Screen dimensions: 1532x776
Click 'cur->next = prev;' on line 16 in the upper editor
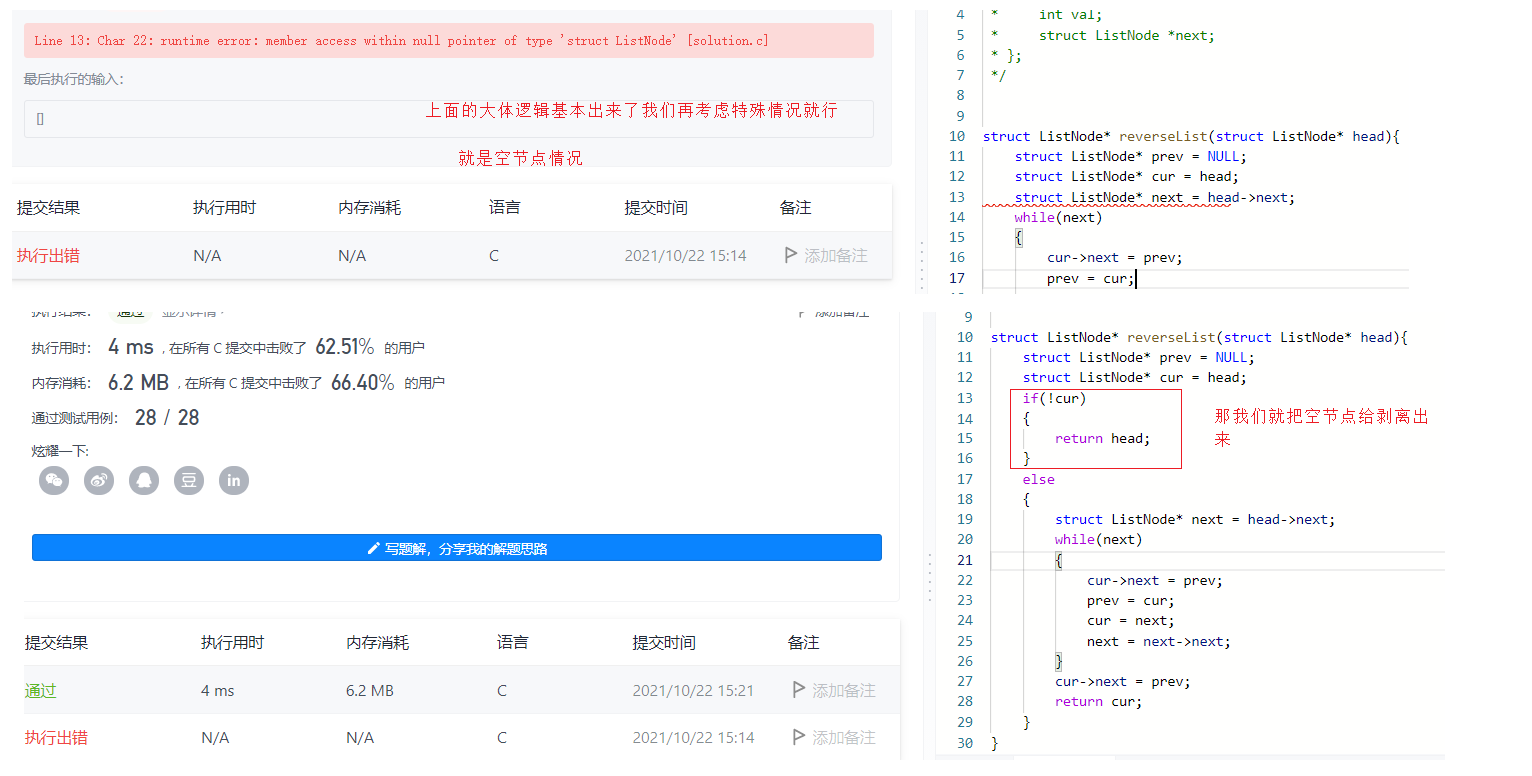pyautogui.click(x=1115, y=257)
